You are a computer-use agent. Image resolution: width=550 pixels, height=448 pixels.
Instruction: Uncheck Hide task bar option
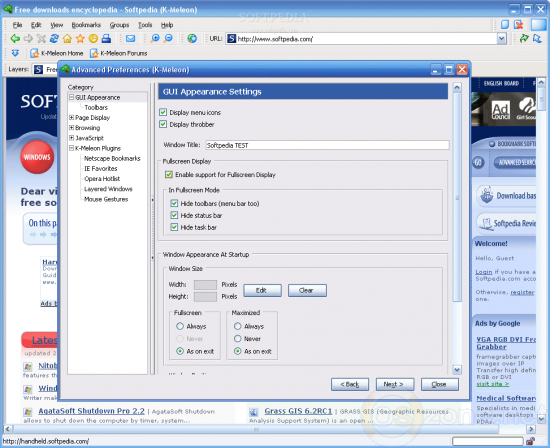click(x=174, y=227)
